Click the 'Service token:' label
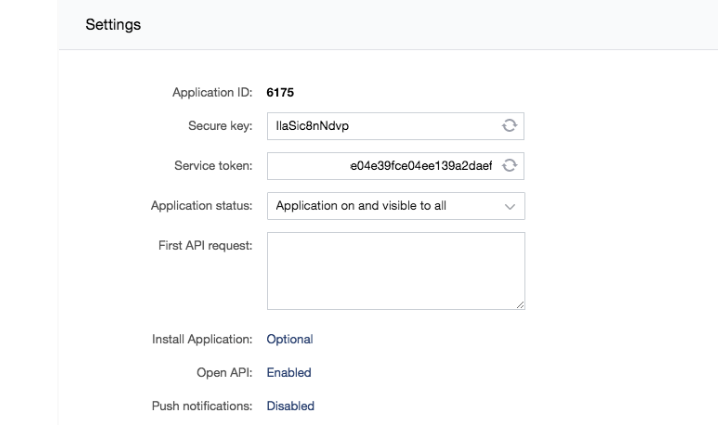The width and height of the screenshot is (718, 425). (x=213, y=166)
